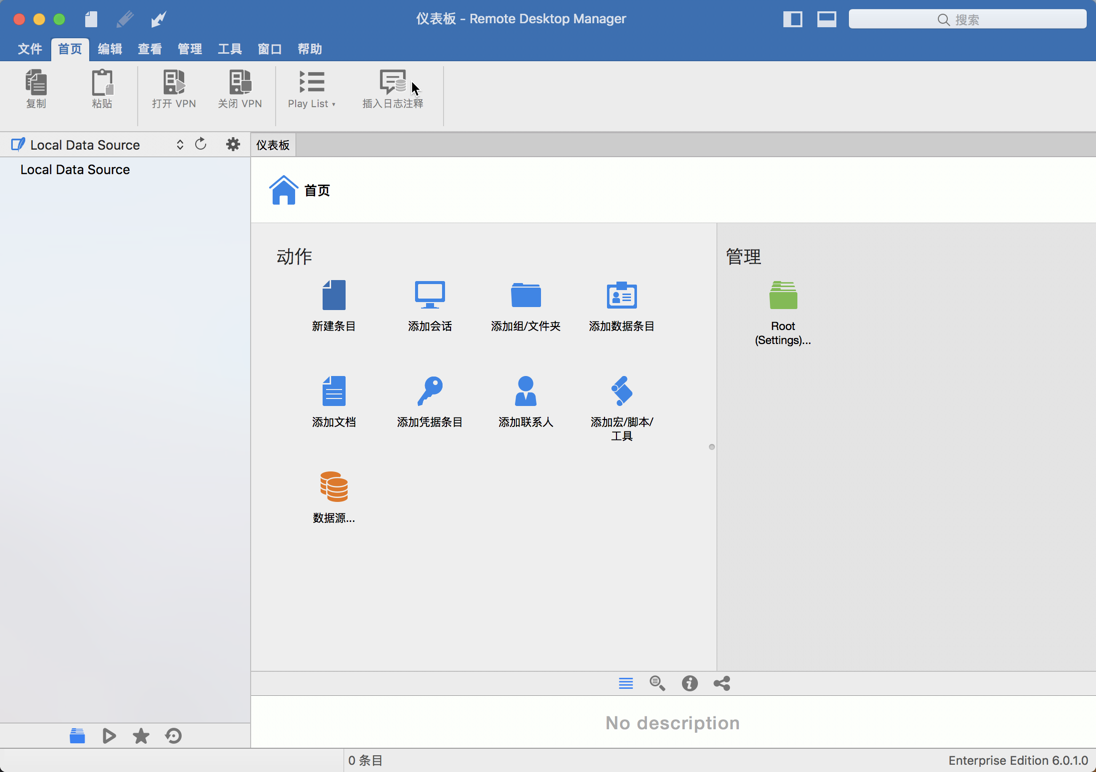
Task: Select the 添加文档 document icon
Action: 334,391
